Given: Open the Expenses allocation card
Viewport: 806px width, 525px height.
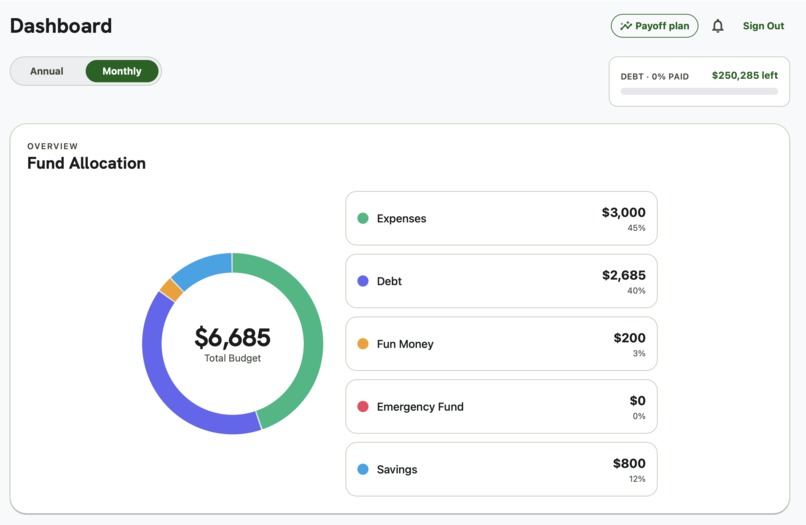Looking at the screenshot, I should point(501,218).
